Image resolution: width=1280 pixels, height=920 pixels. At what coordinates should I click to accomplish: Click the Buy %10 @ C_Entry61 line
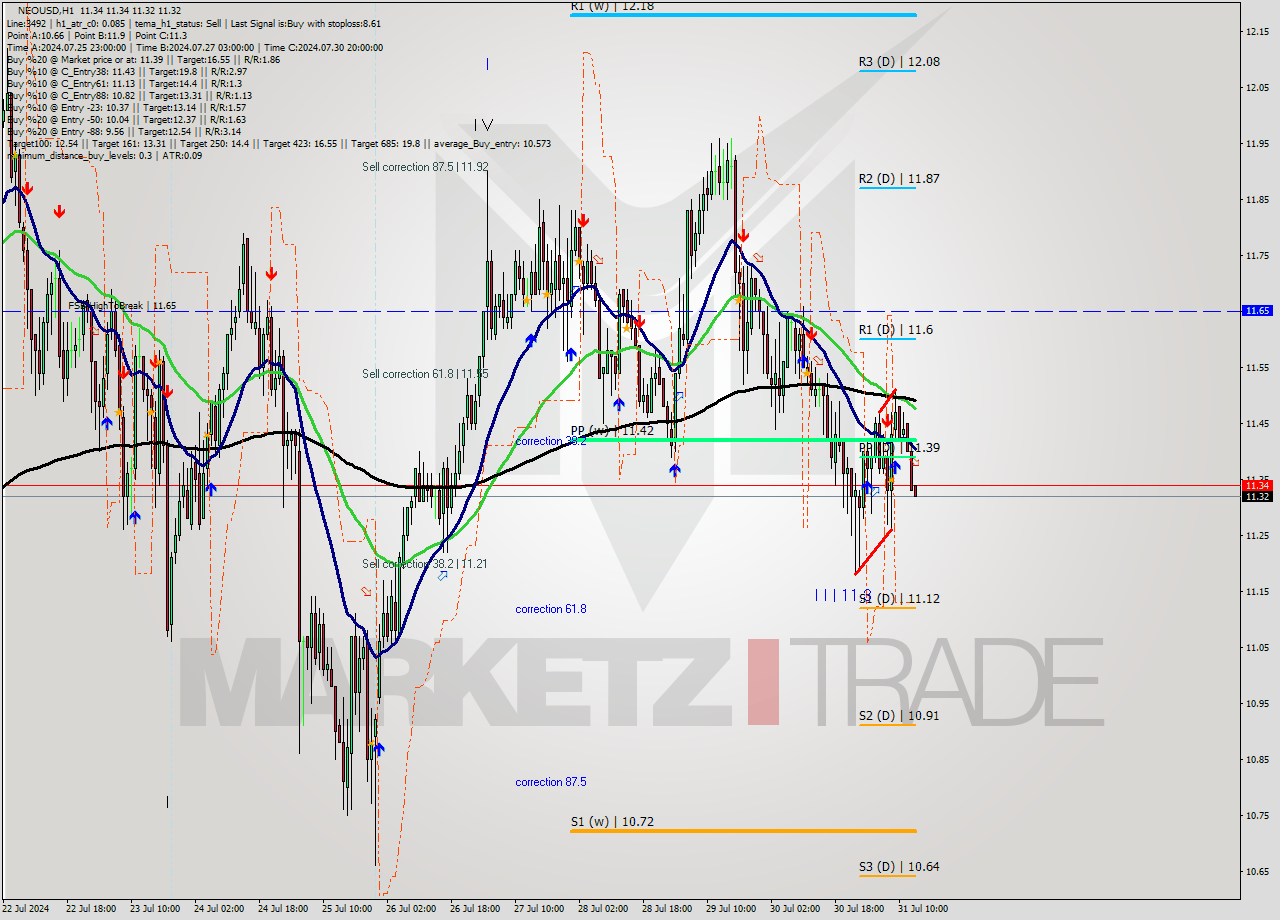(x=125, y=83)
